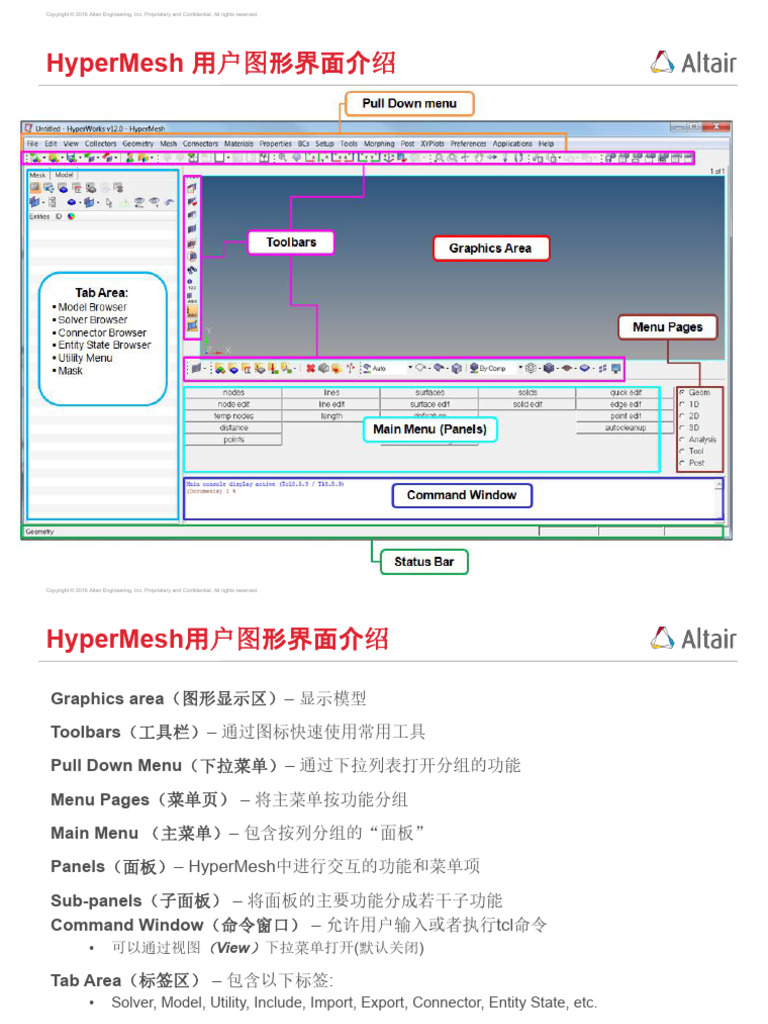The height and width of the screenshot is (1024, 768).
Task: Switch to the Mask tab
Action: click(38, 175)
